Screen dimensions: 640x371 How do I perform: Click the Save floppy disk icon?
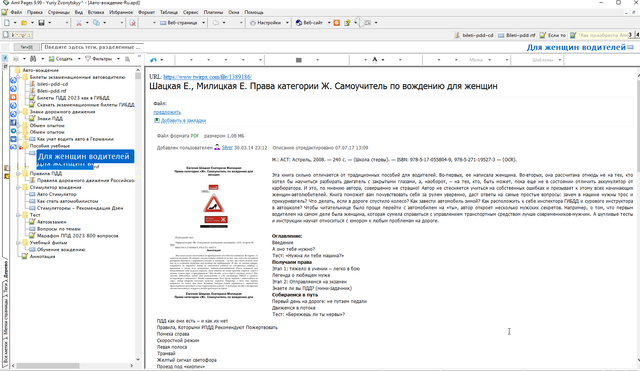[41, 23]
